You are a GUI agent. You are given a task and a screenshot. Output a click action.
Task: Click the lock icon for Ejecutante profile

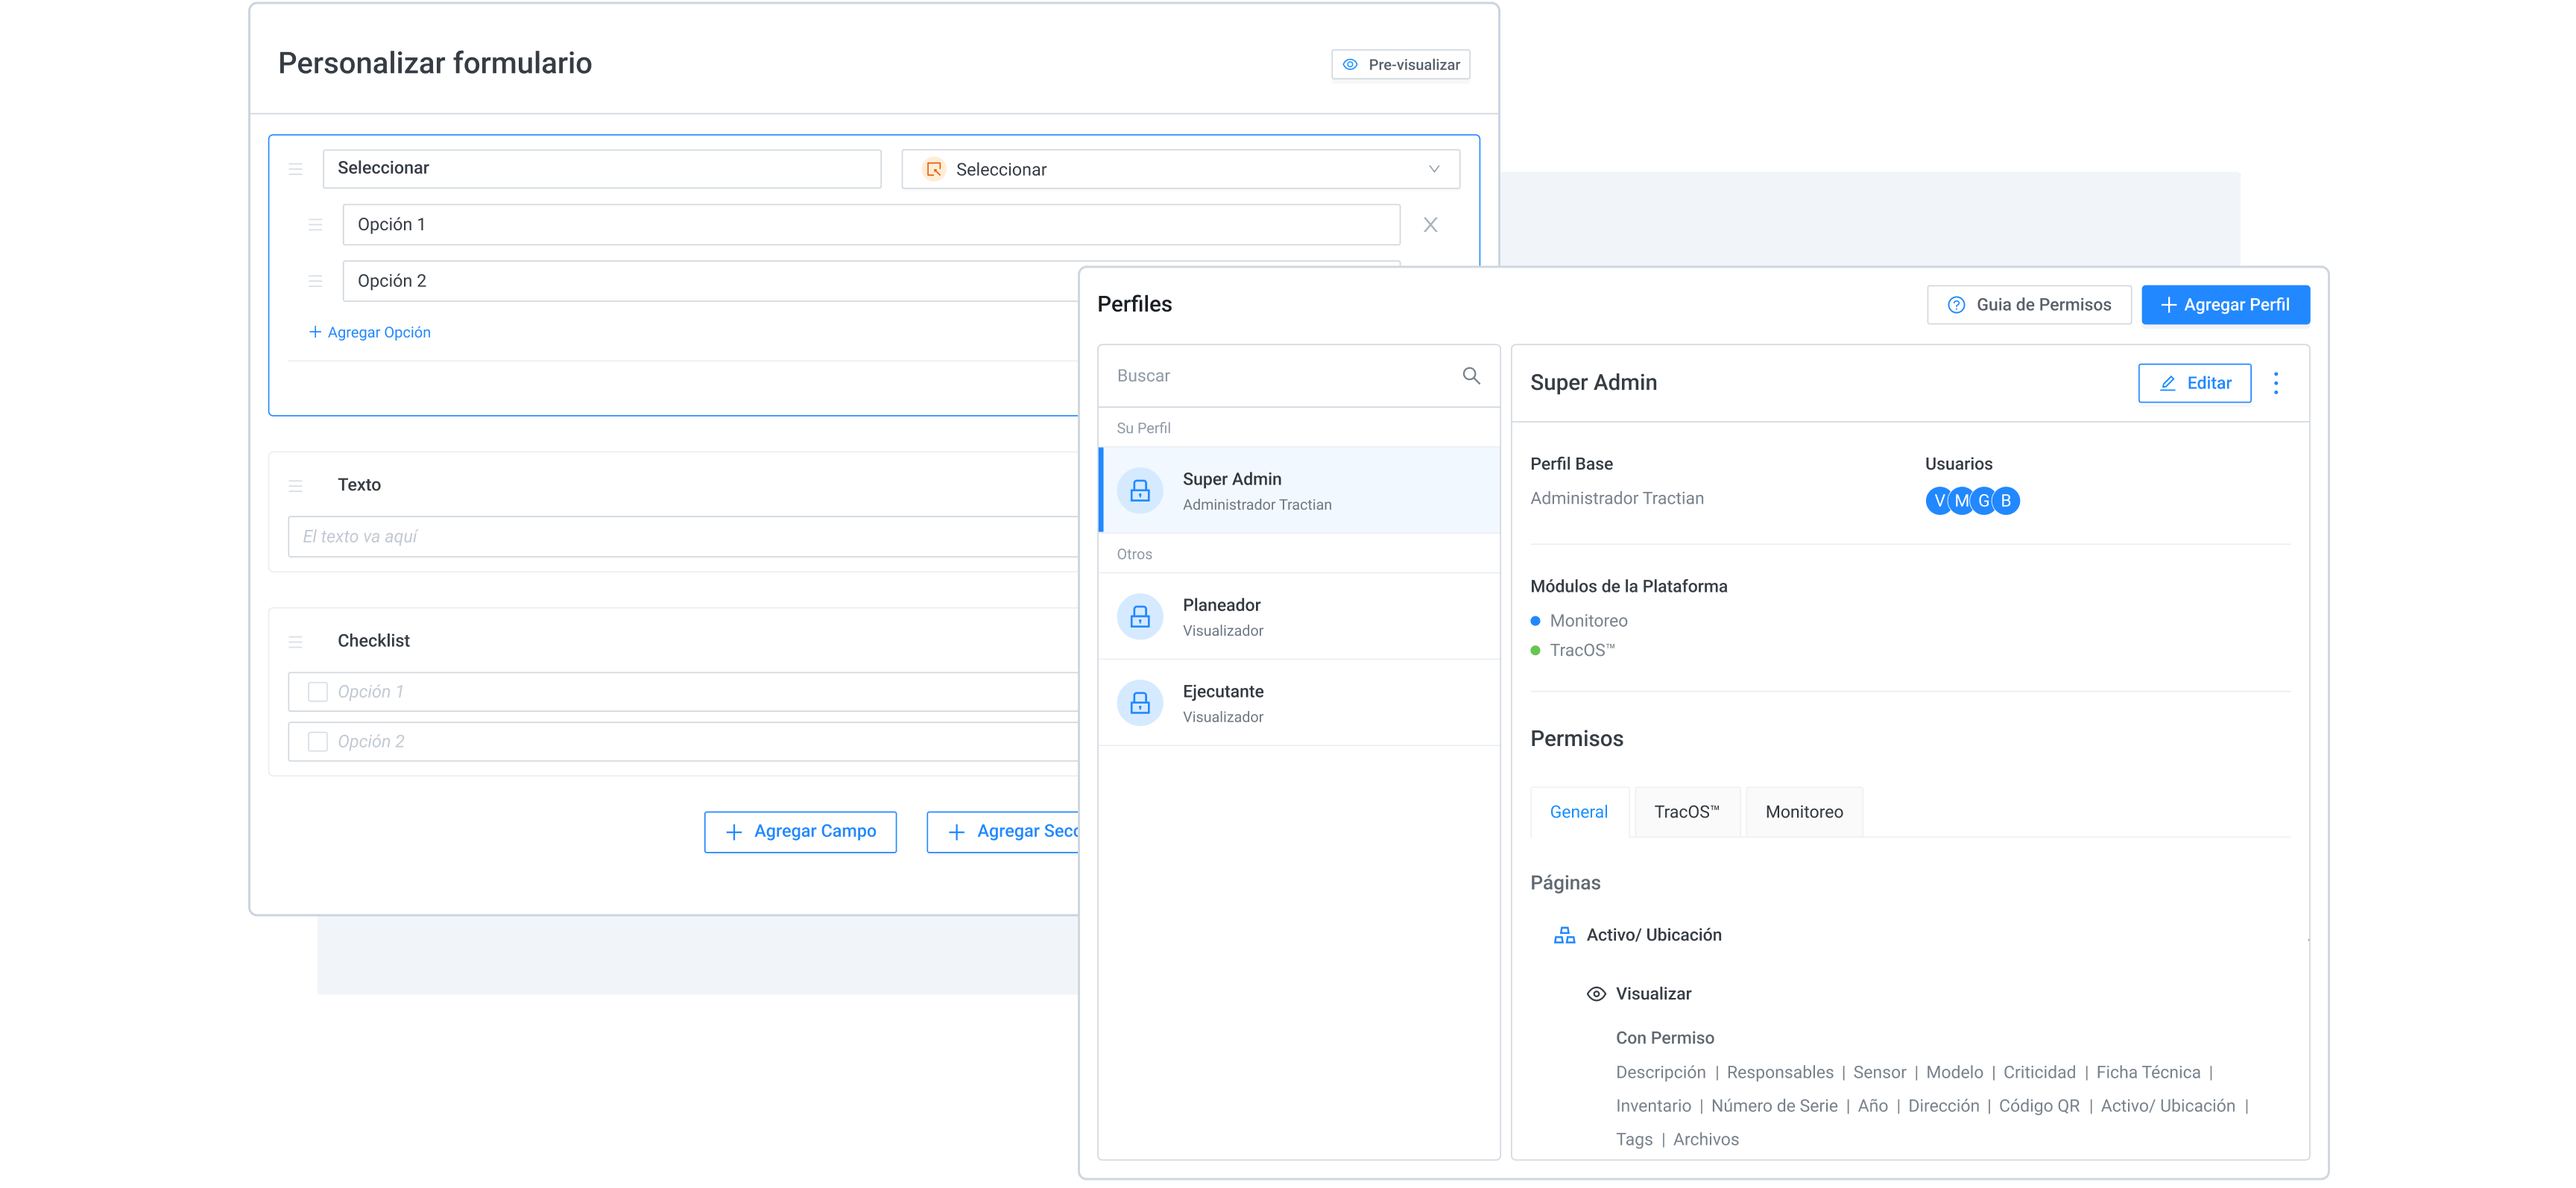point(1139,703)
